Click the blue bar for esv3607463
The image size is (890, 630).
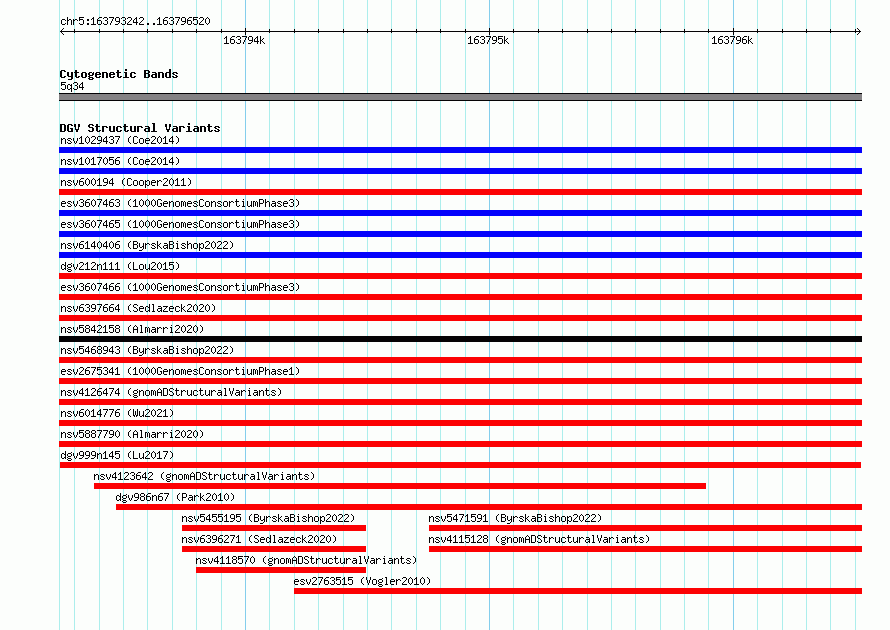[x=460, y=213]
